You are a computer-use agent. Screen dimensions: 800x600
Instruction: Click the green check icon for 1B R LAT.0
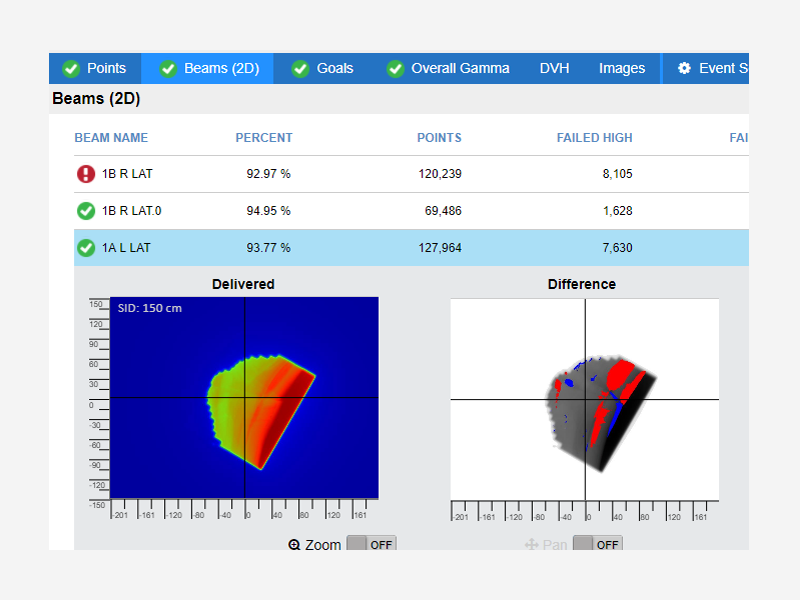[86, 211]
